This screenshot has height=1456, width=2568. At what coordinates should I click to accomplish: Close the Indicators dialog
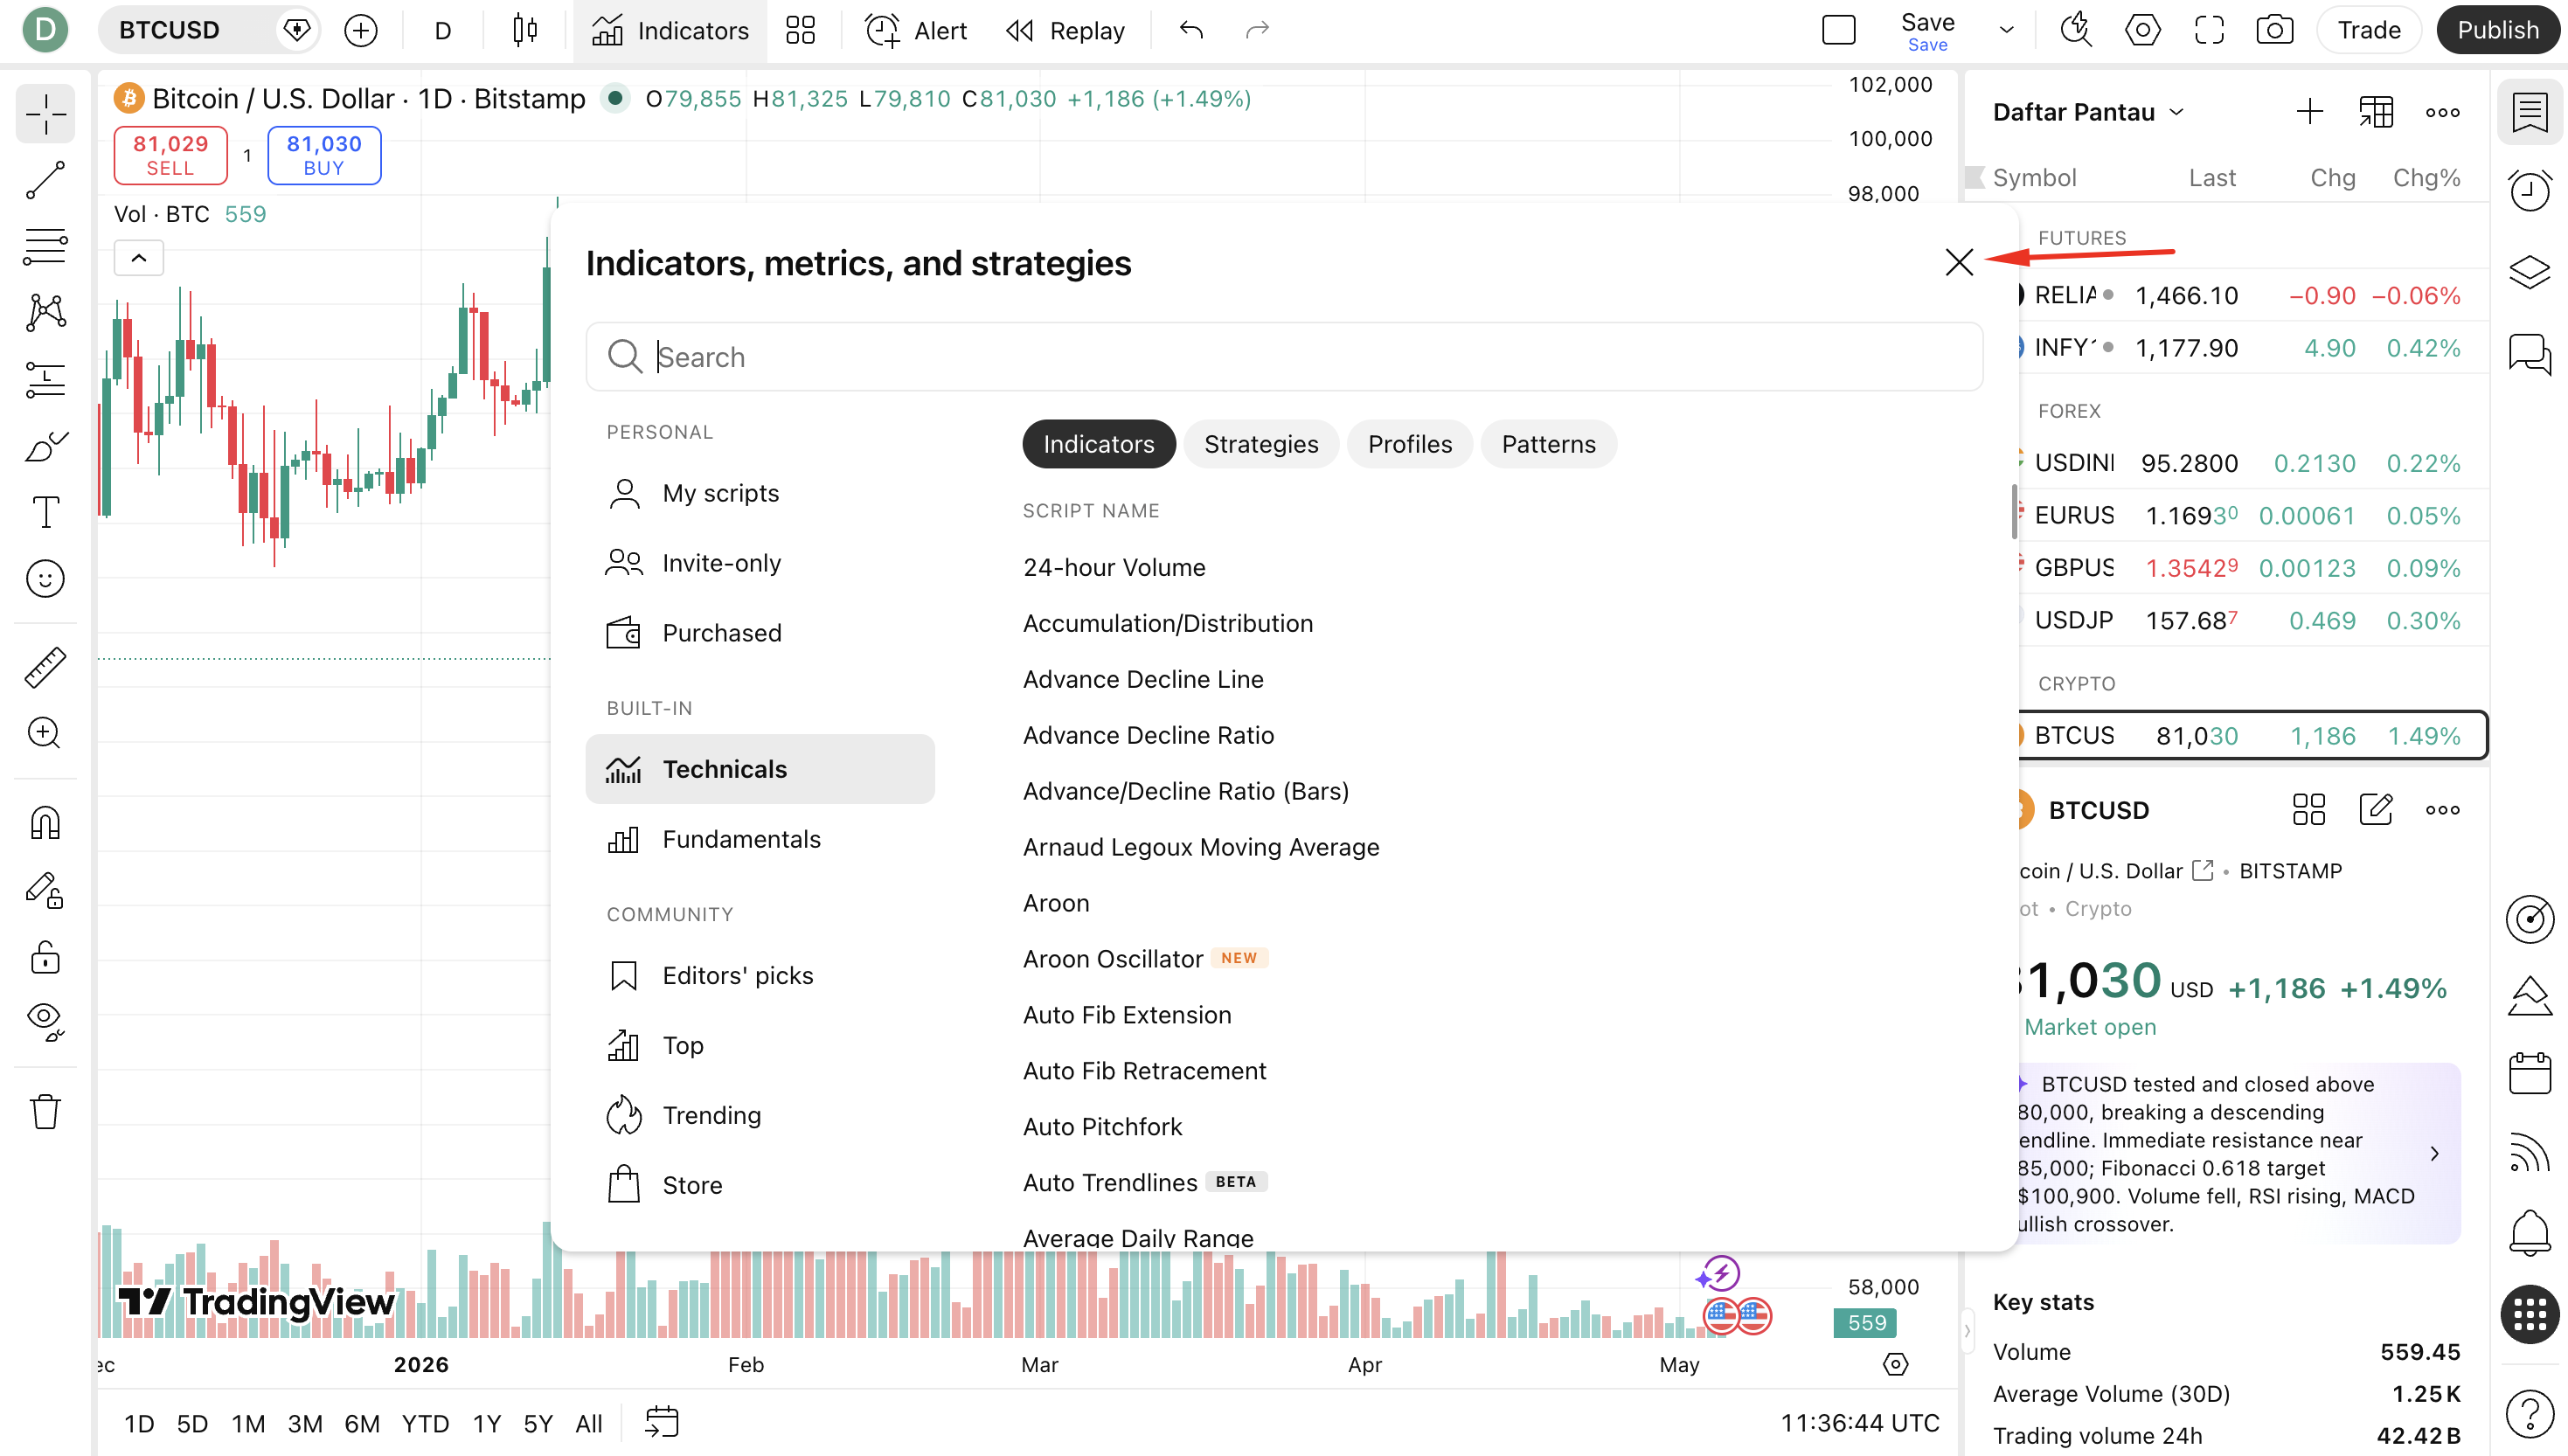click(1959, 262)
